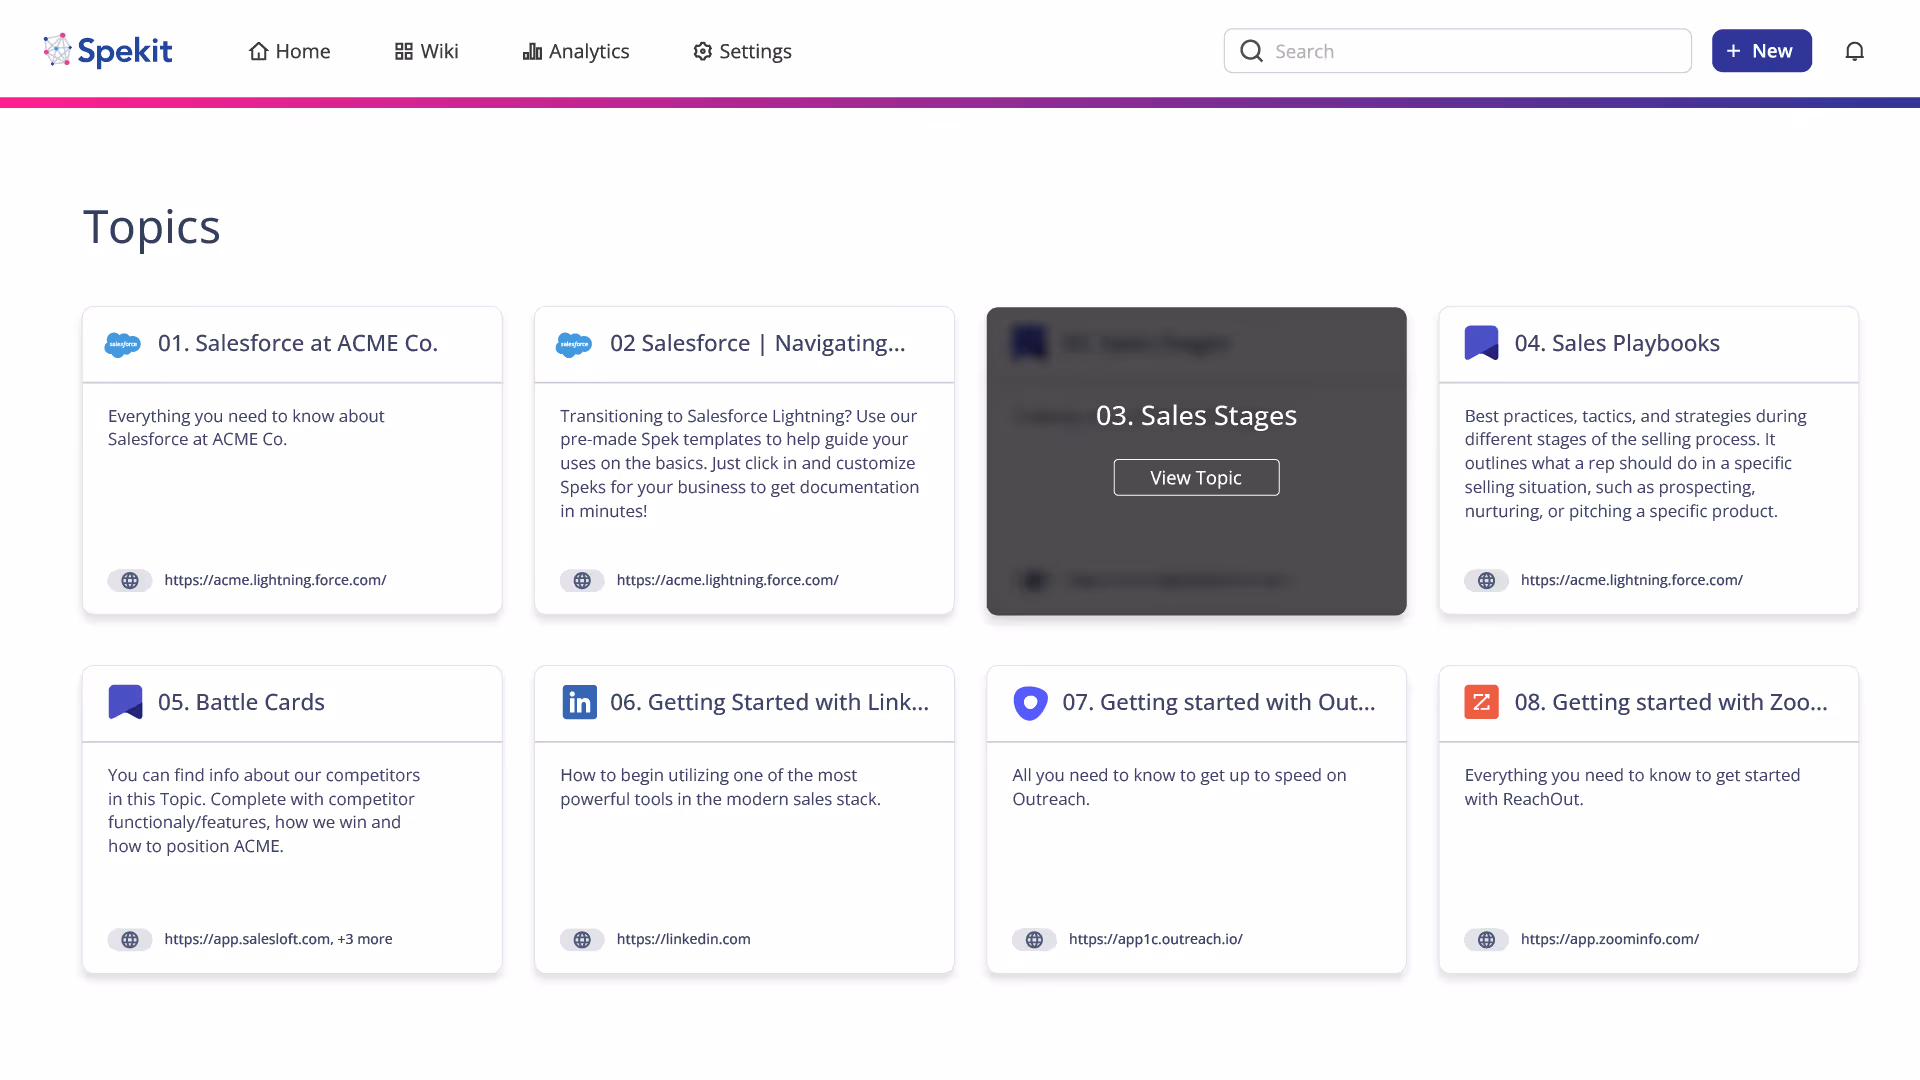Click View Topic for Sales Stages

pyautogui.click(x=1196, y=477)
